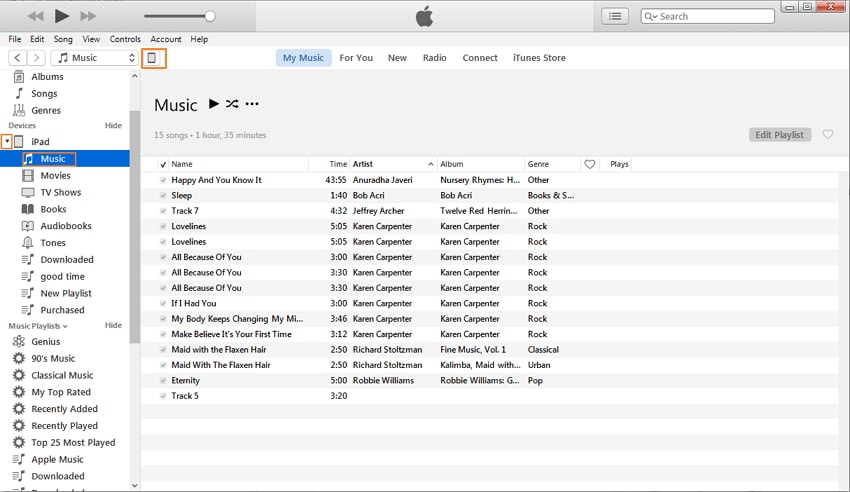Select Tones under iPad
The width and height of the screenshot is (850, 492).
coord(53,242)
